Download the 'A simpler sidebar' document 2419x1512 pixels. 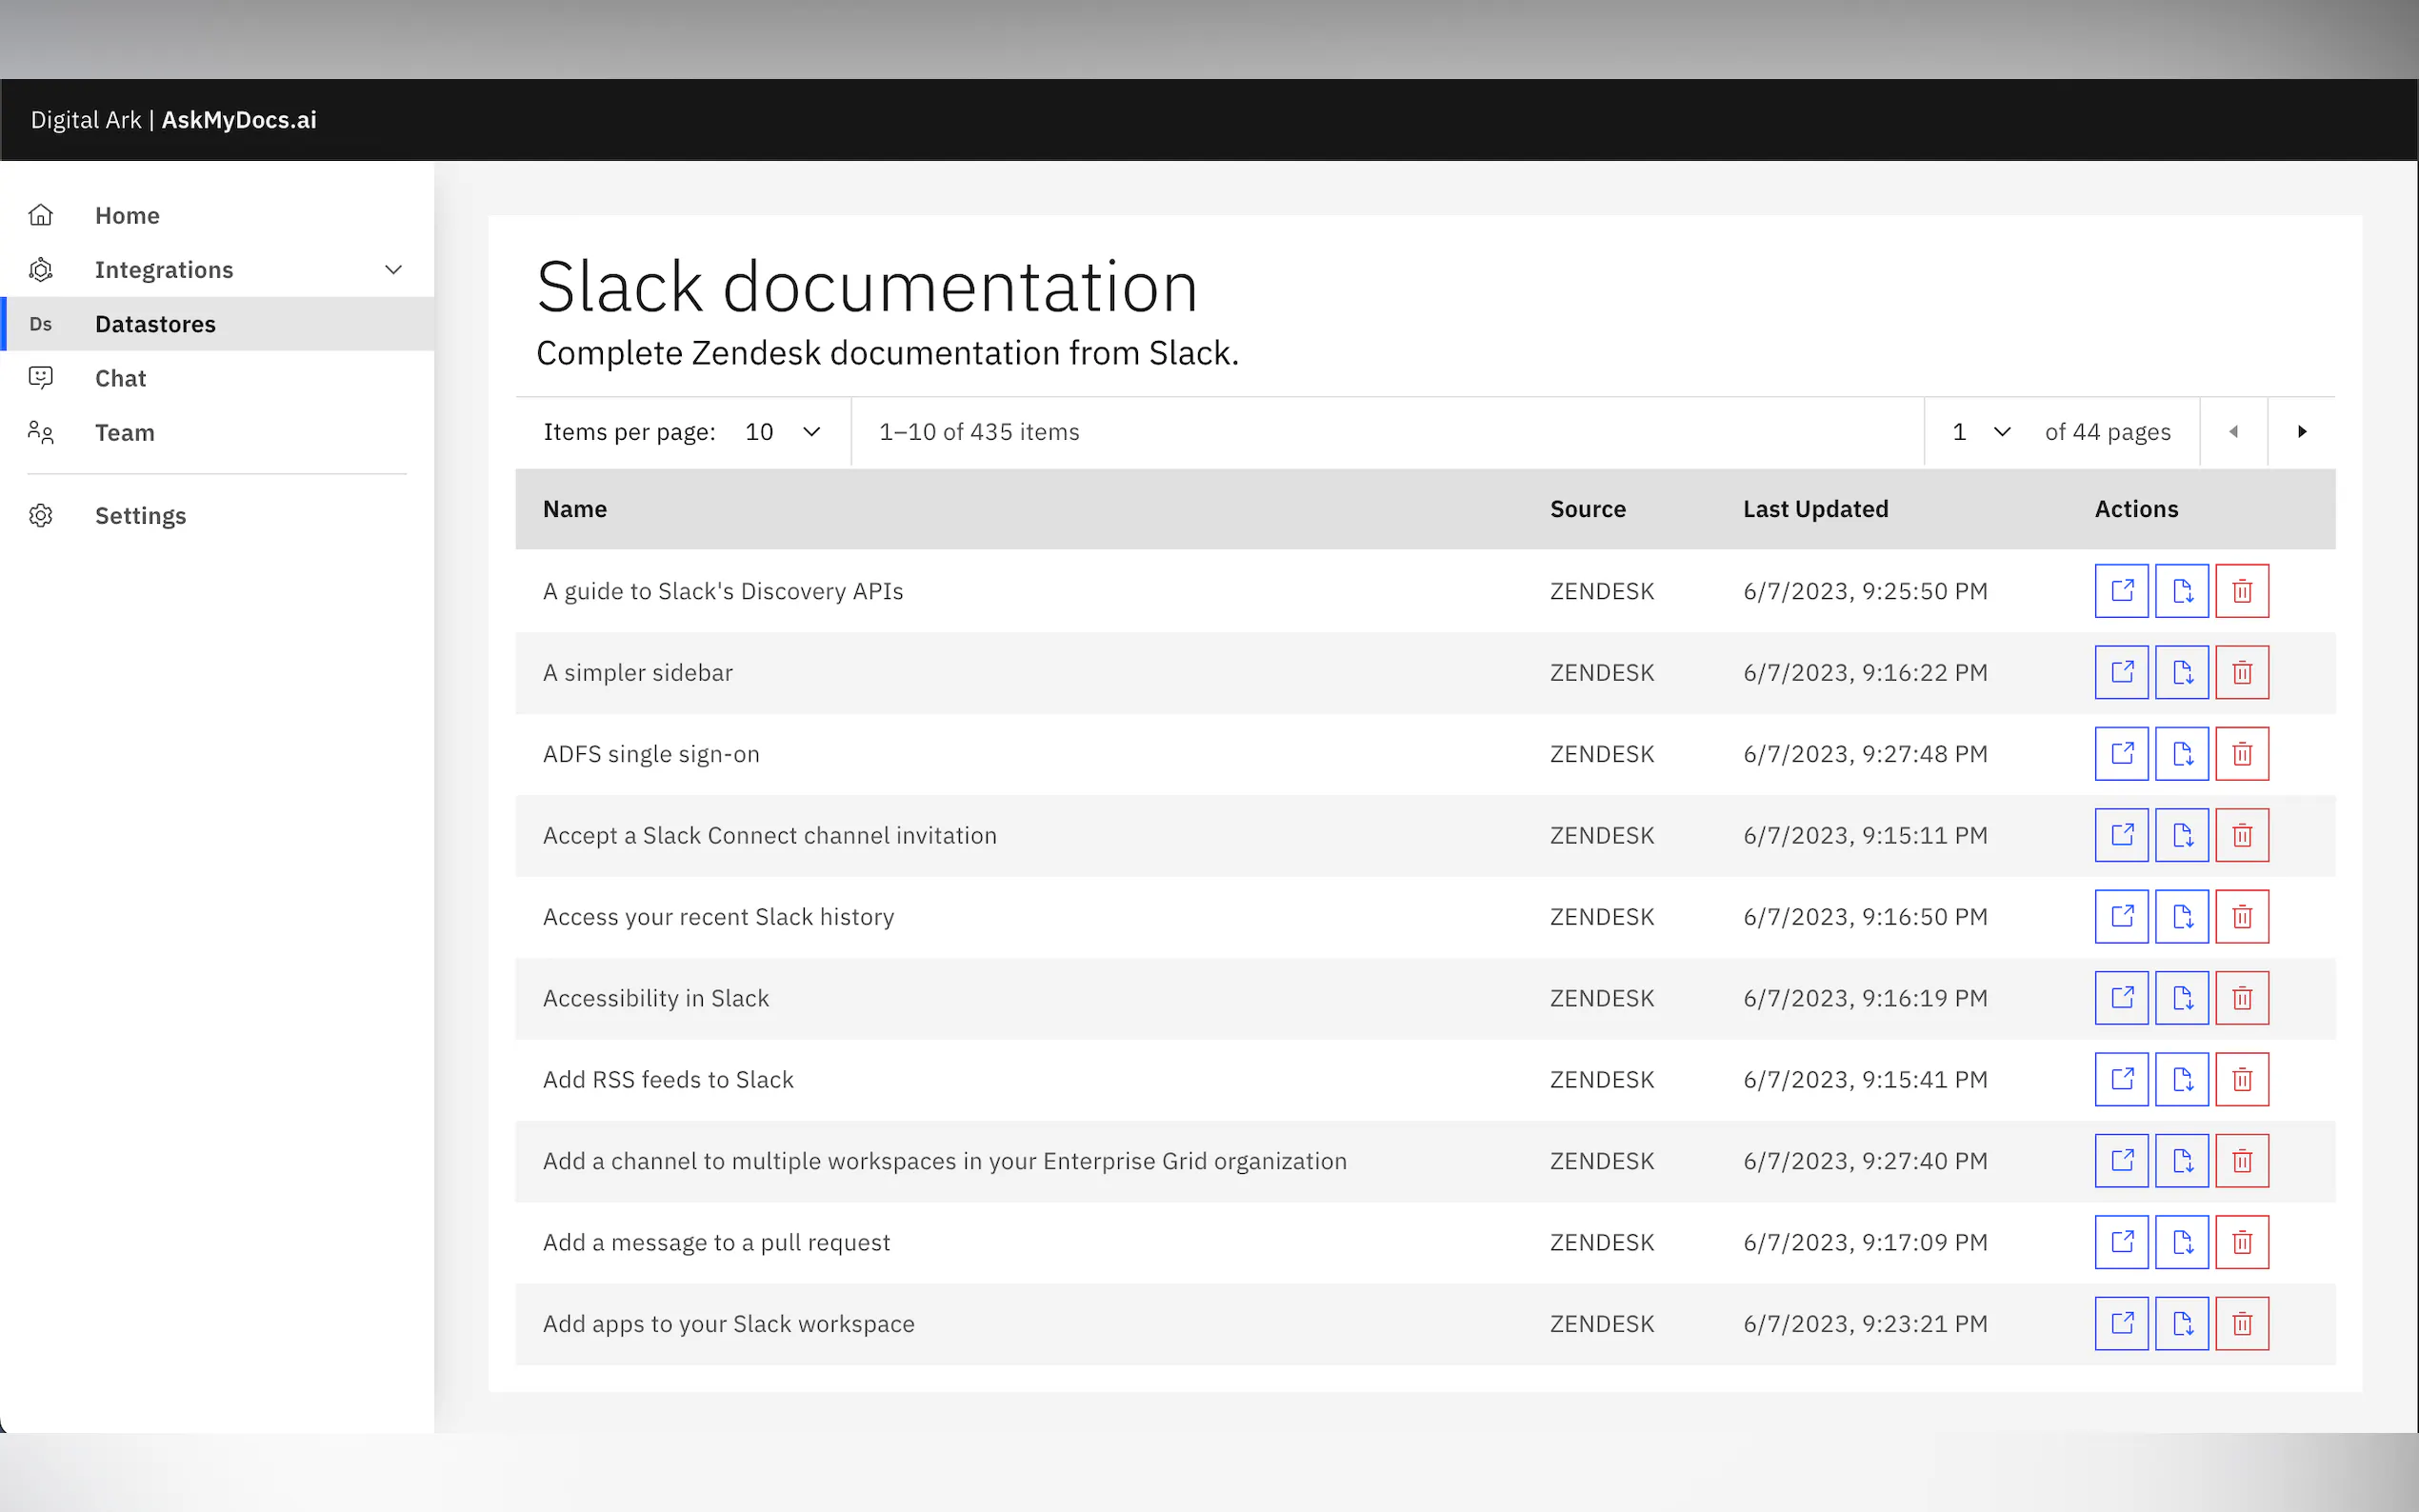point(2181,672)
